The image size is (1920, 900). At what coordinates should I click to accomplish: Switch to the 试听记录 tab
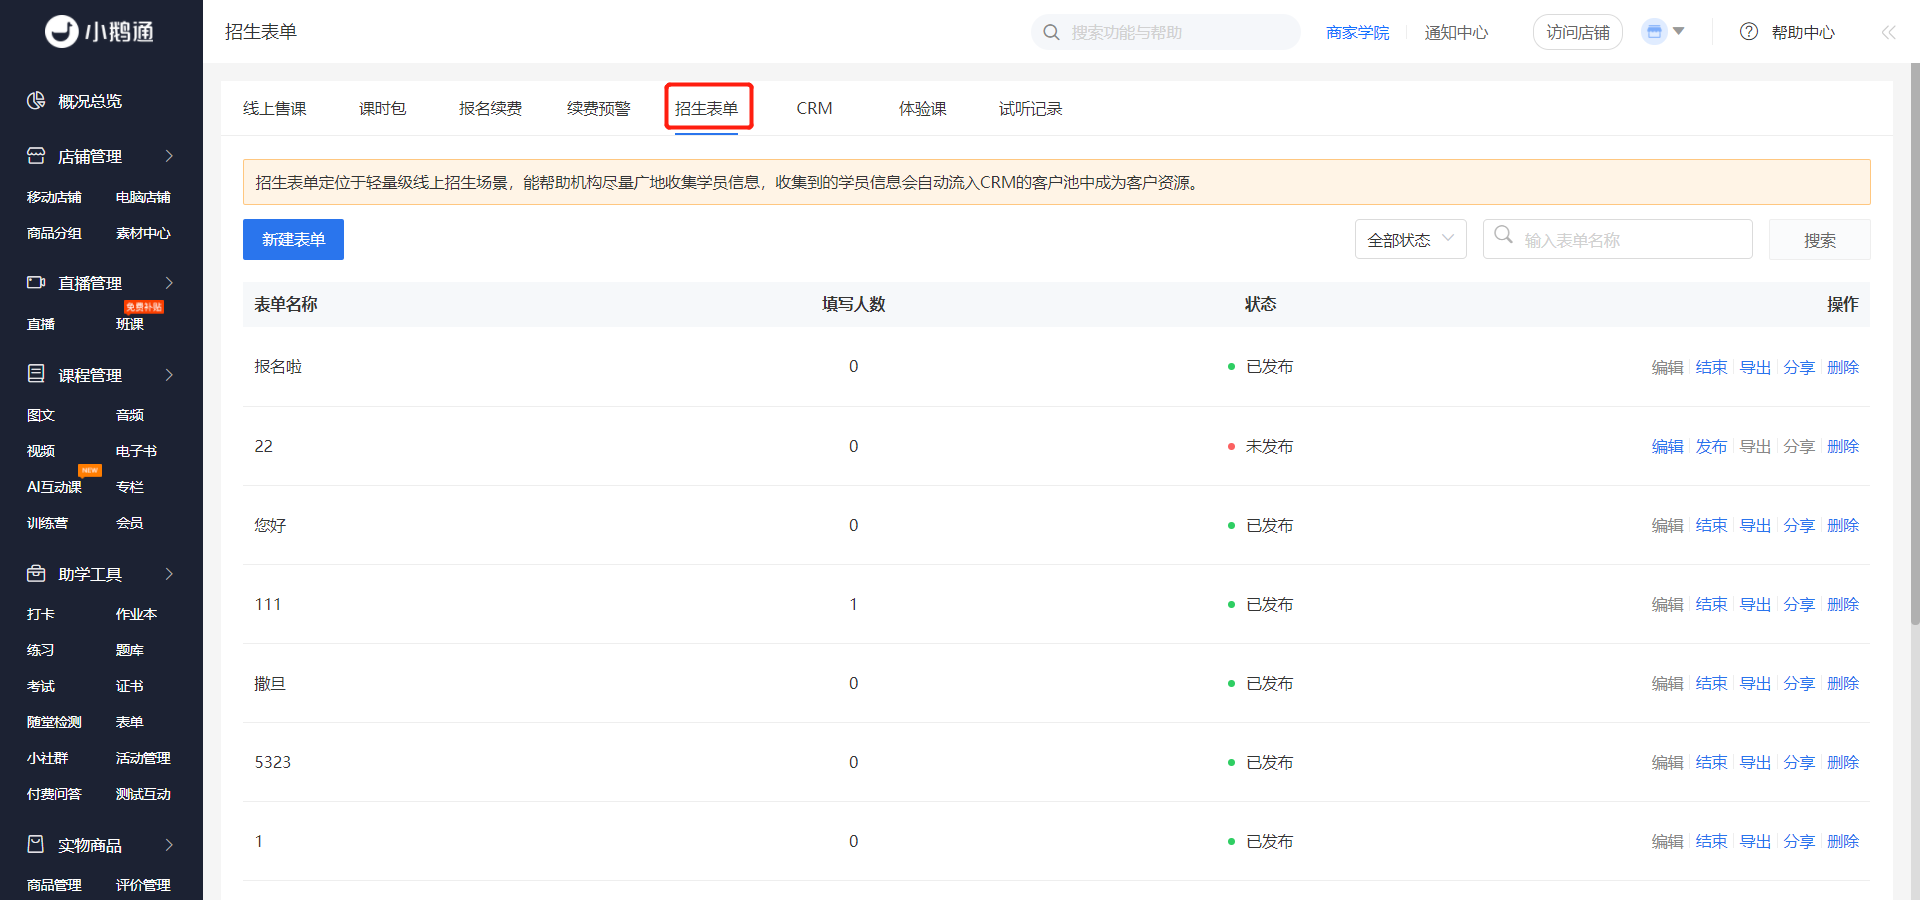tap(1031, 108)
